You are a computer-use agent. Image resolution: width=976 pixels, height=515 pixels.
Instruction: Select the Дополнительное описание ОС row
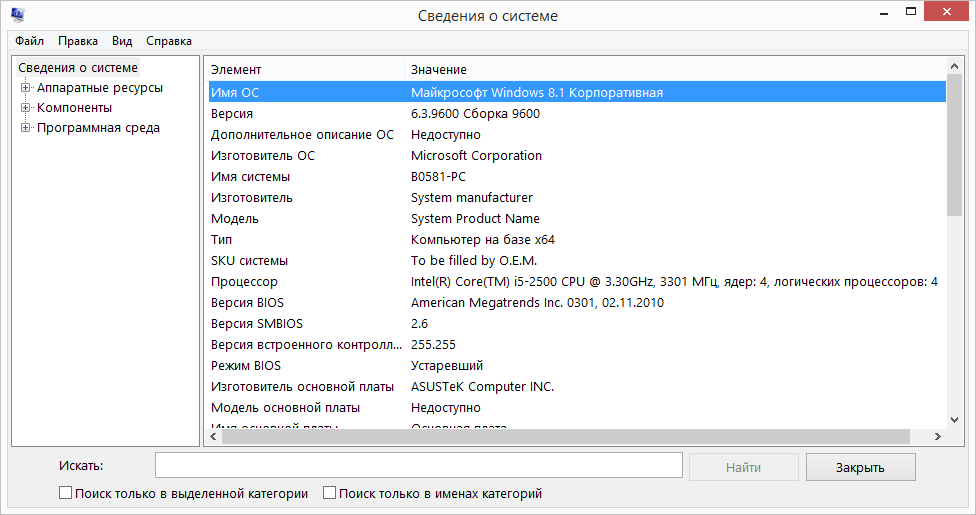click(577, 135)
